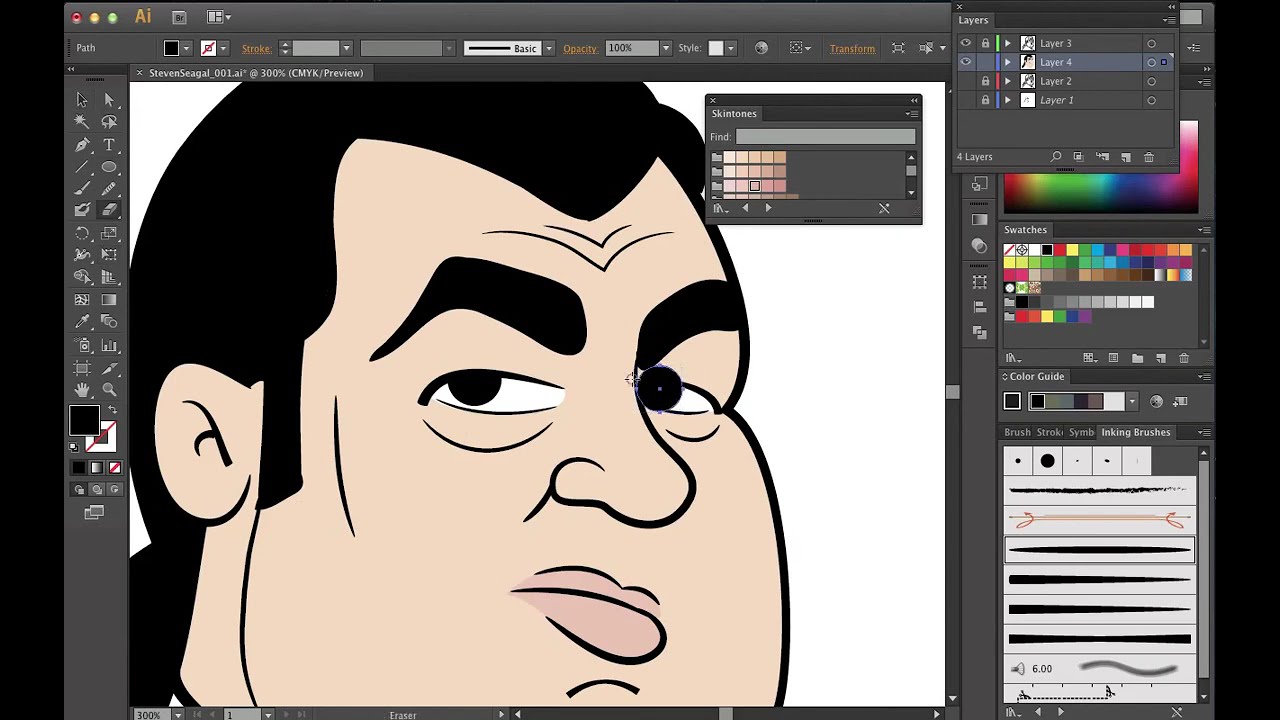This screenshot has width=1280, height=720.
Task: Unlock Layer 2 using its lock icon
Action: point(985,81)
